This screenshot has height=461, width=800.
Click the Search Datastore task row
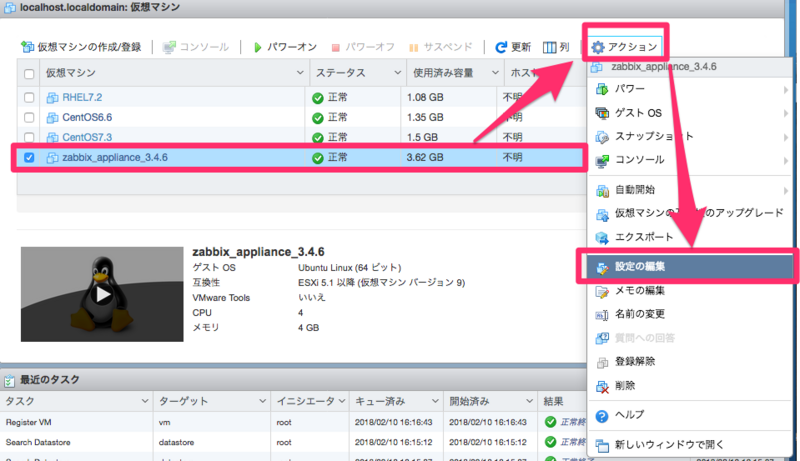tap(293, 442)
